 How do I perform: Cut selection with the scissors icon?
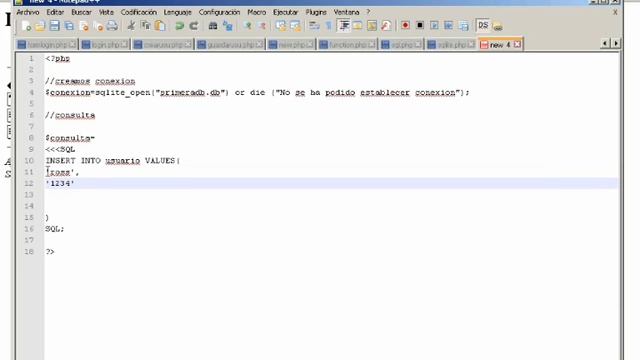[131, 26]
